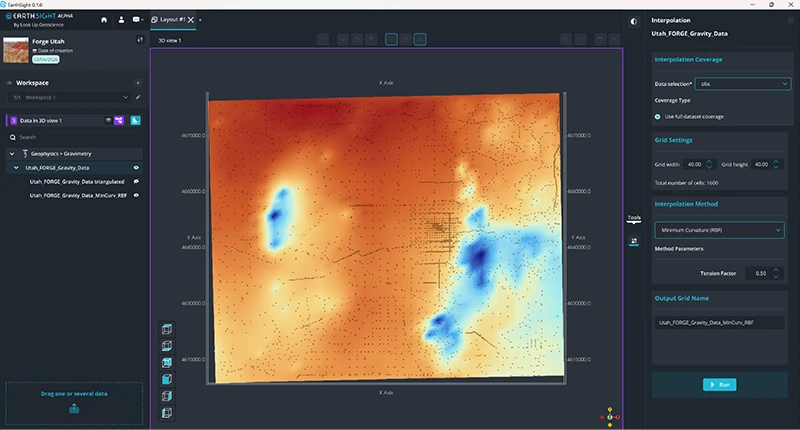Open the Forge Utah project thumbnail
The height and width of the screenshot is (430, 800).
tap(16, 49)
